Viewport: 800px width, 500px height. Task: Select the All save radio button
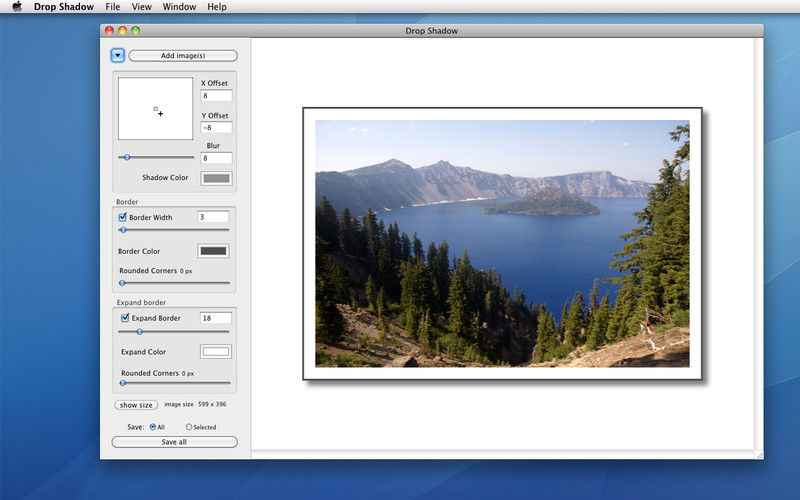pos(153,427)
